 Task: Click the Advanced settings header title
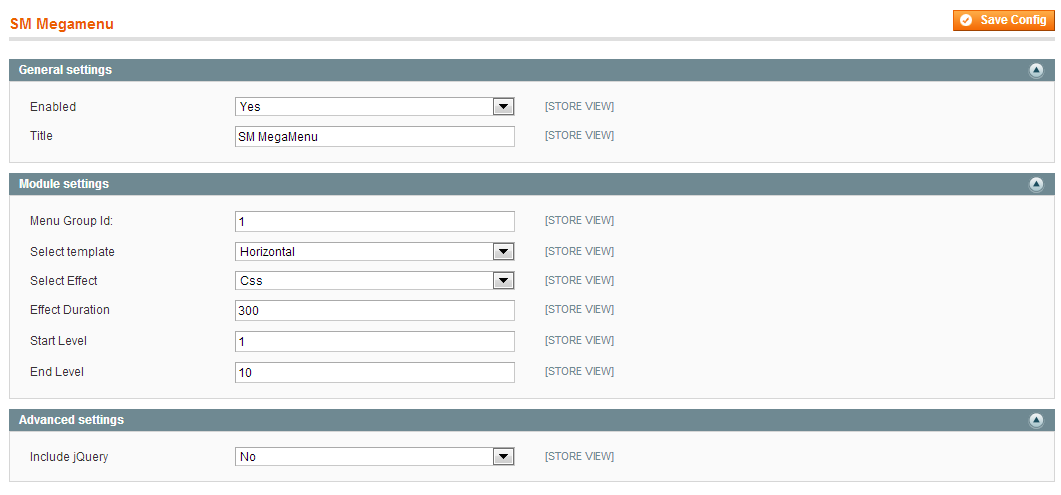tap(71, 420)
